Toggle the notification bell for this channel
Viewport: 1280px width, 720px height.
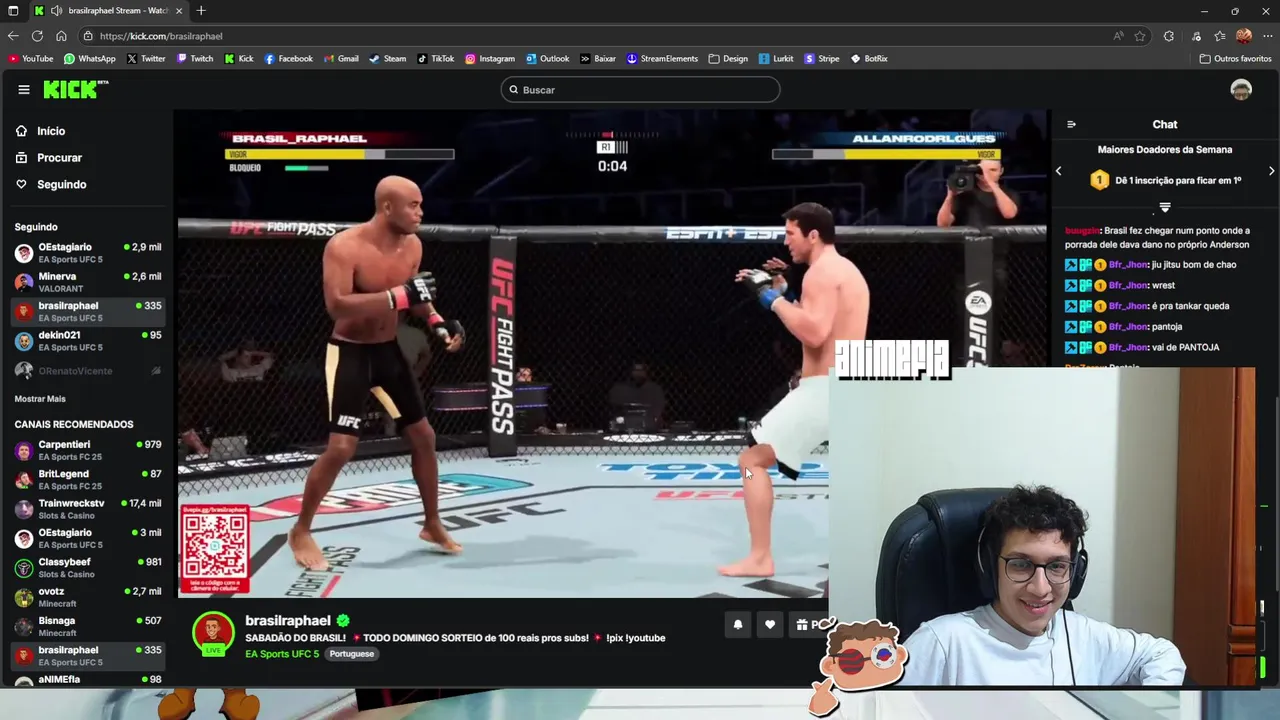click(x=738, y=624)
